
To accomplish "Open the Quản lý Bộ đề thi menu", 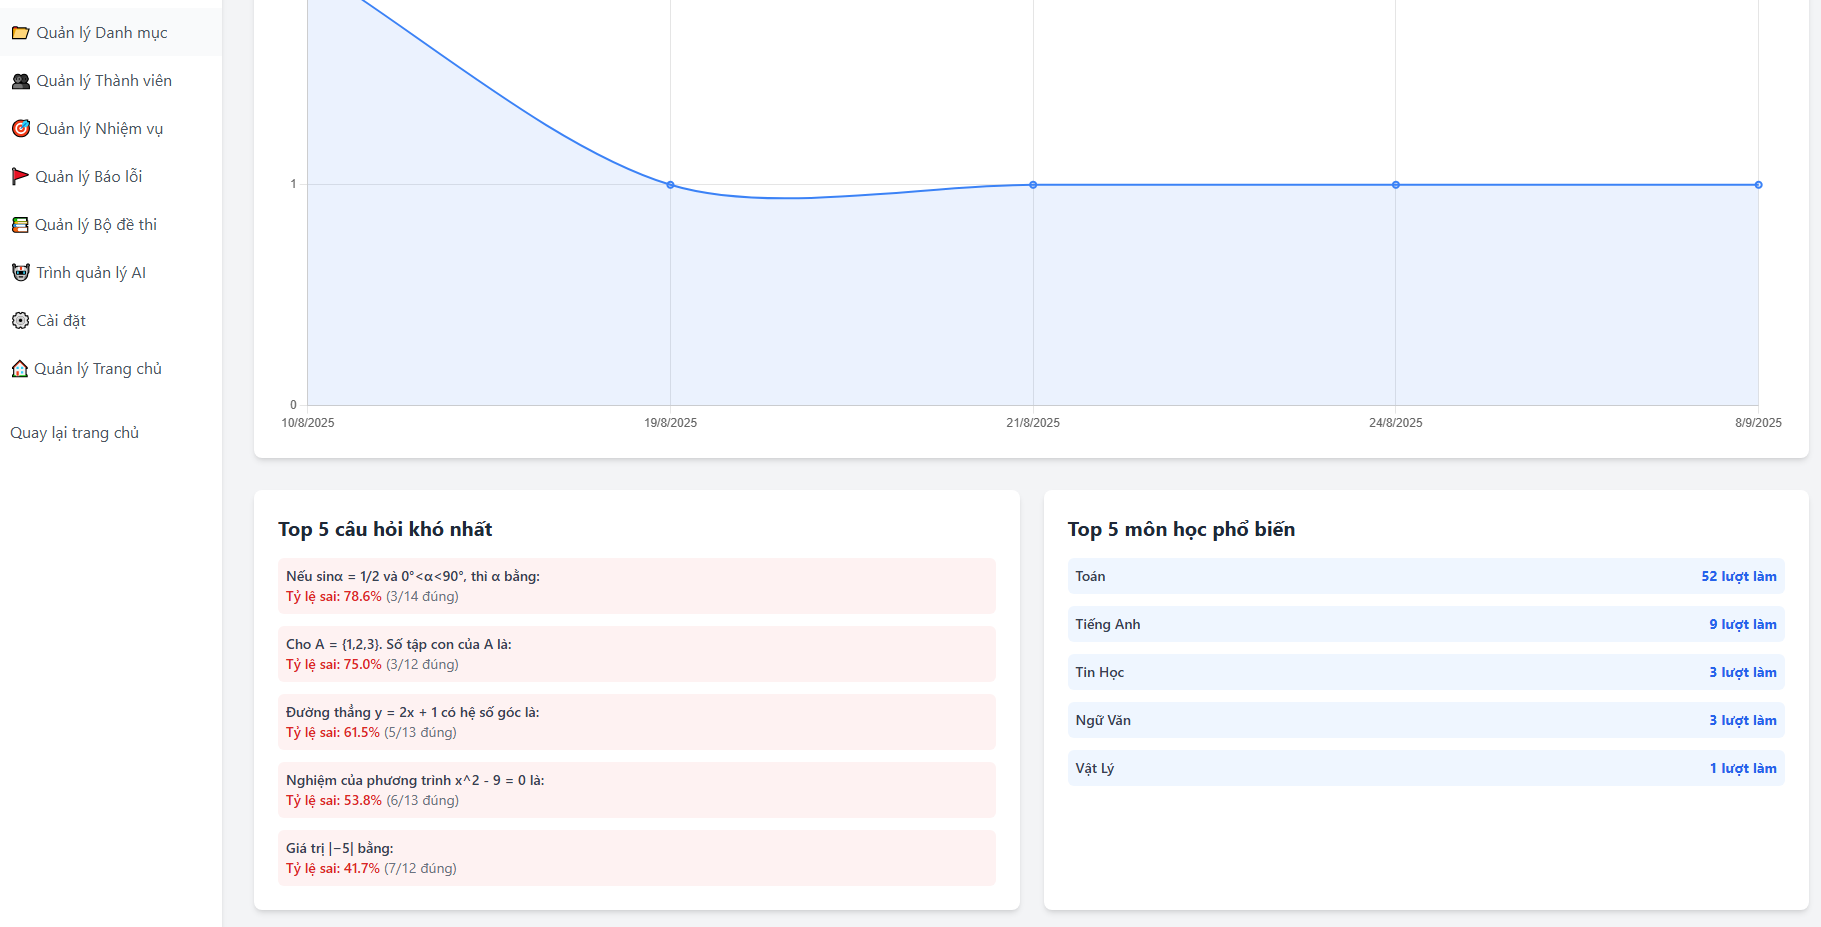I will pyautogui.click(x=96, y=225).
